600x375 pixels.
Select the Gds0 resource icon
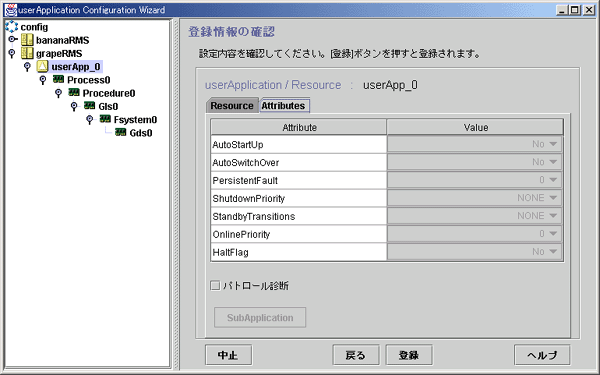click(121, 132)
